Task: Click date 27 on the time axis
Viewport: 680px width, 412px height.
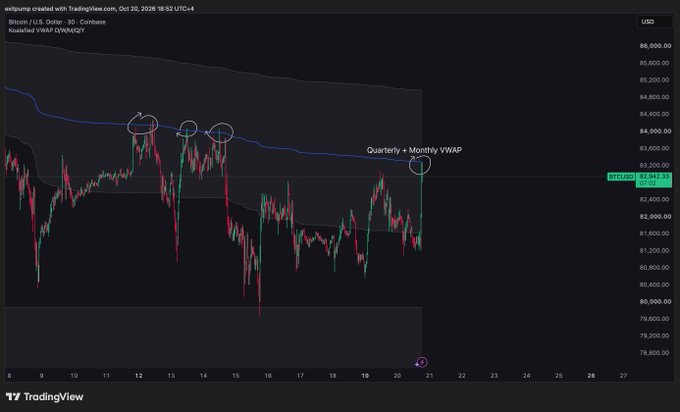Action: pos(624,376)
